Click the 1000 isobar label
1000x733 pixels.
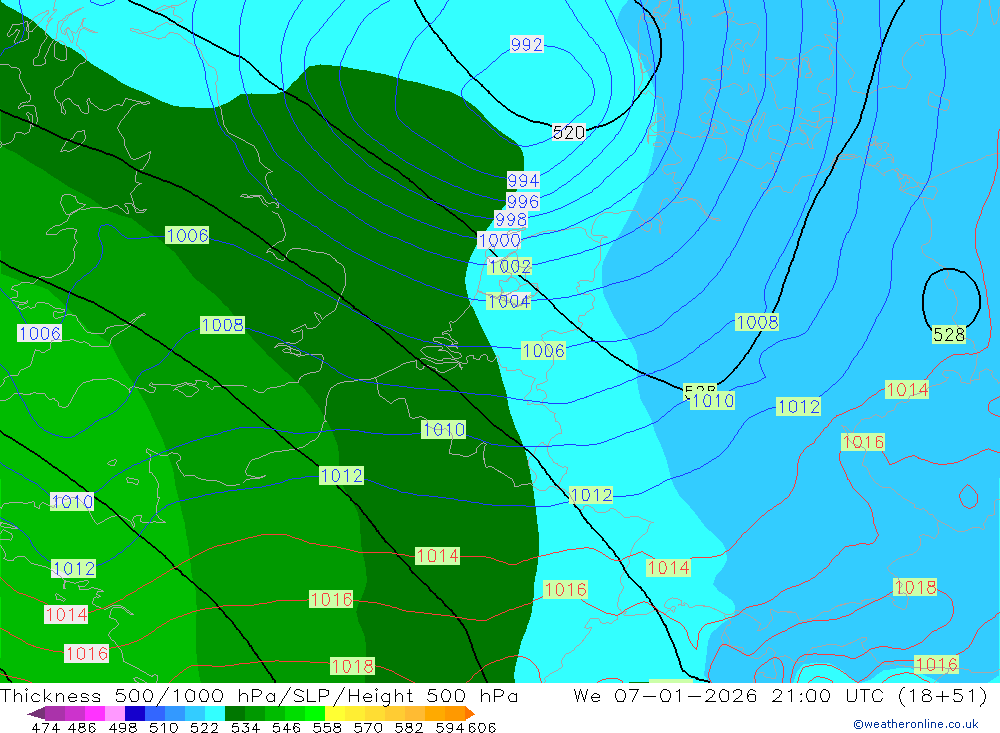coord(499,241)
